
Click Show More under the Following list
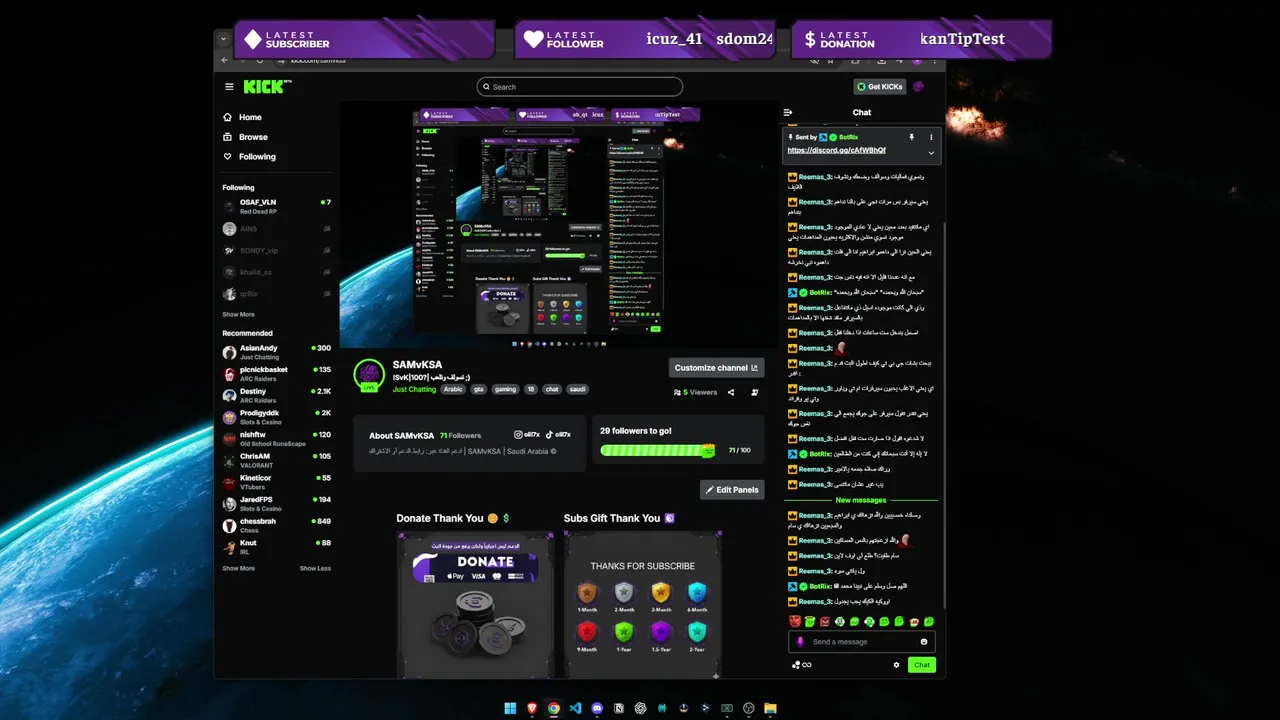[238, 314]
